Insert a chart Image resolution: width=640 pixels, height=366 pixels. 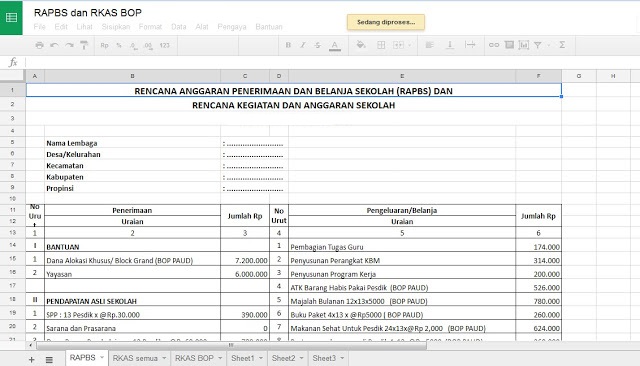click(524, 45)
